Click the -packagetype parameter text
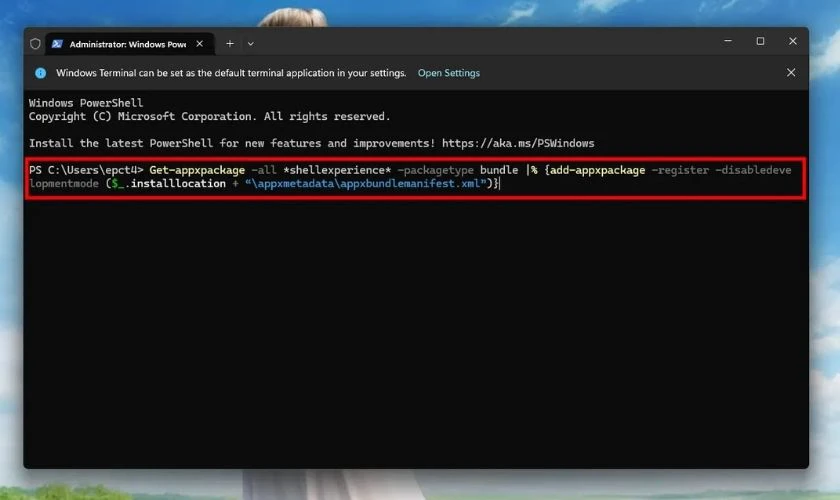This screenshot has width=840, height=500. pos(436,170)
